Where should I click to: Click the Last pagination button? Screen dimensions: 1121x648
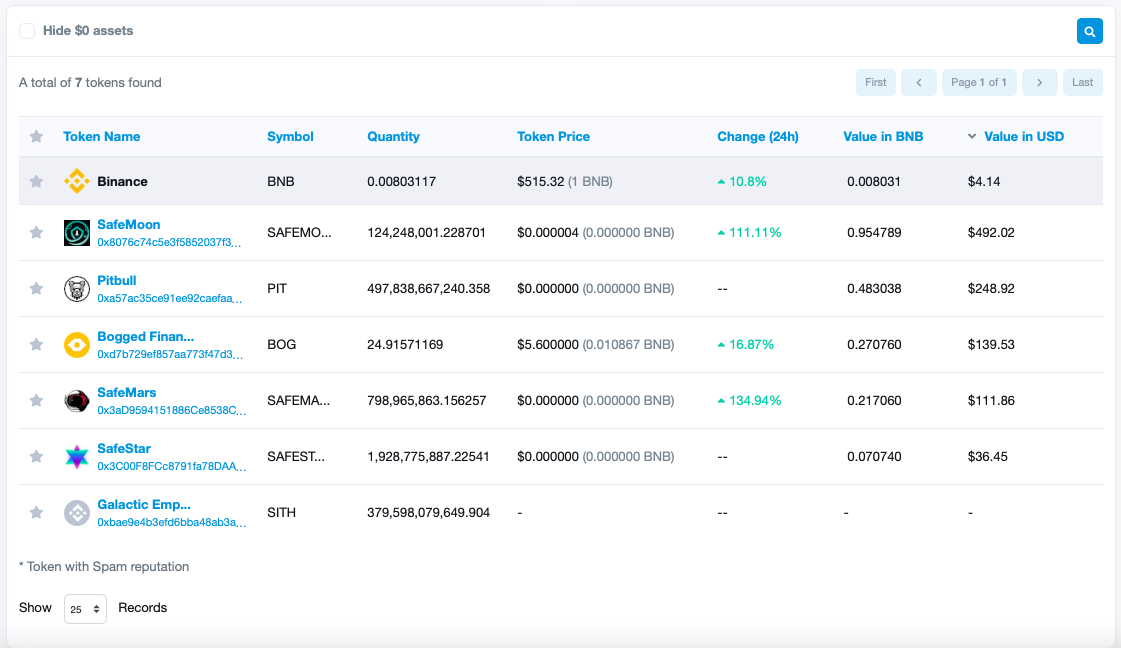pyautogui.click(x=1083, y=82)
